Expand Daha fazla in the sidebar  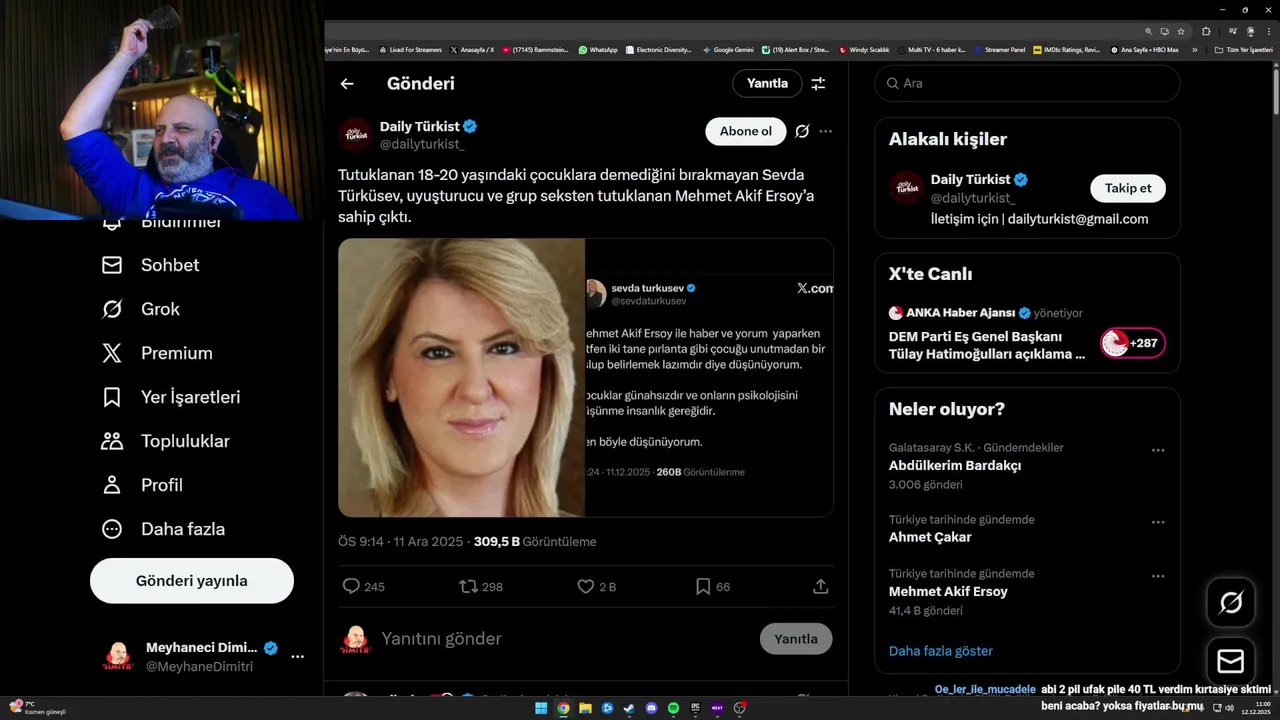[x=163, y=529]
